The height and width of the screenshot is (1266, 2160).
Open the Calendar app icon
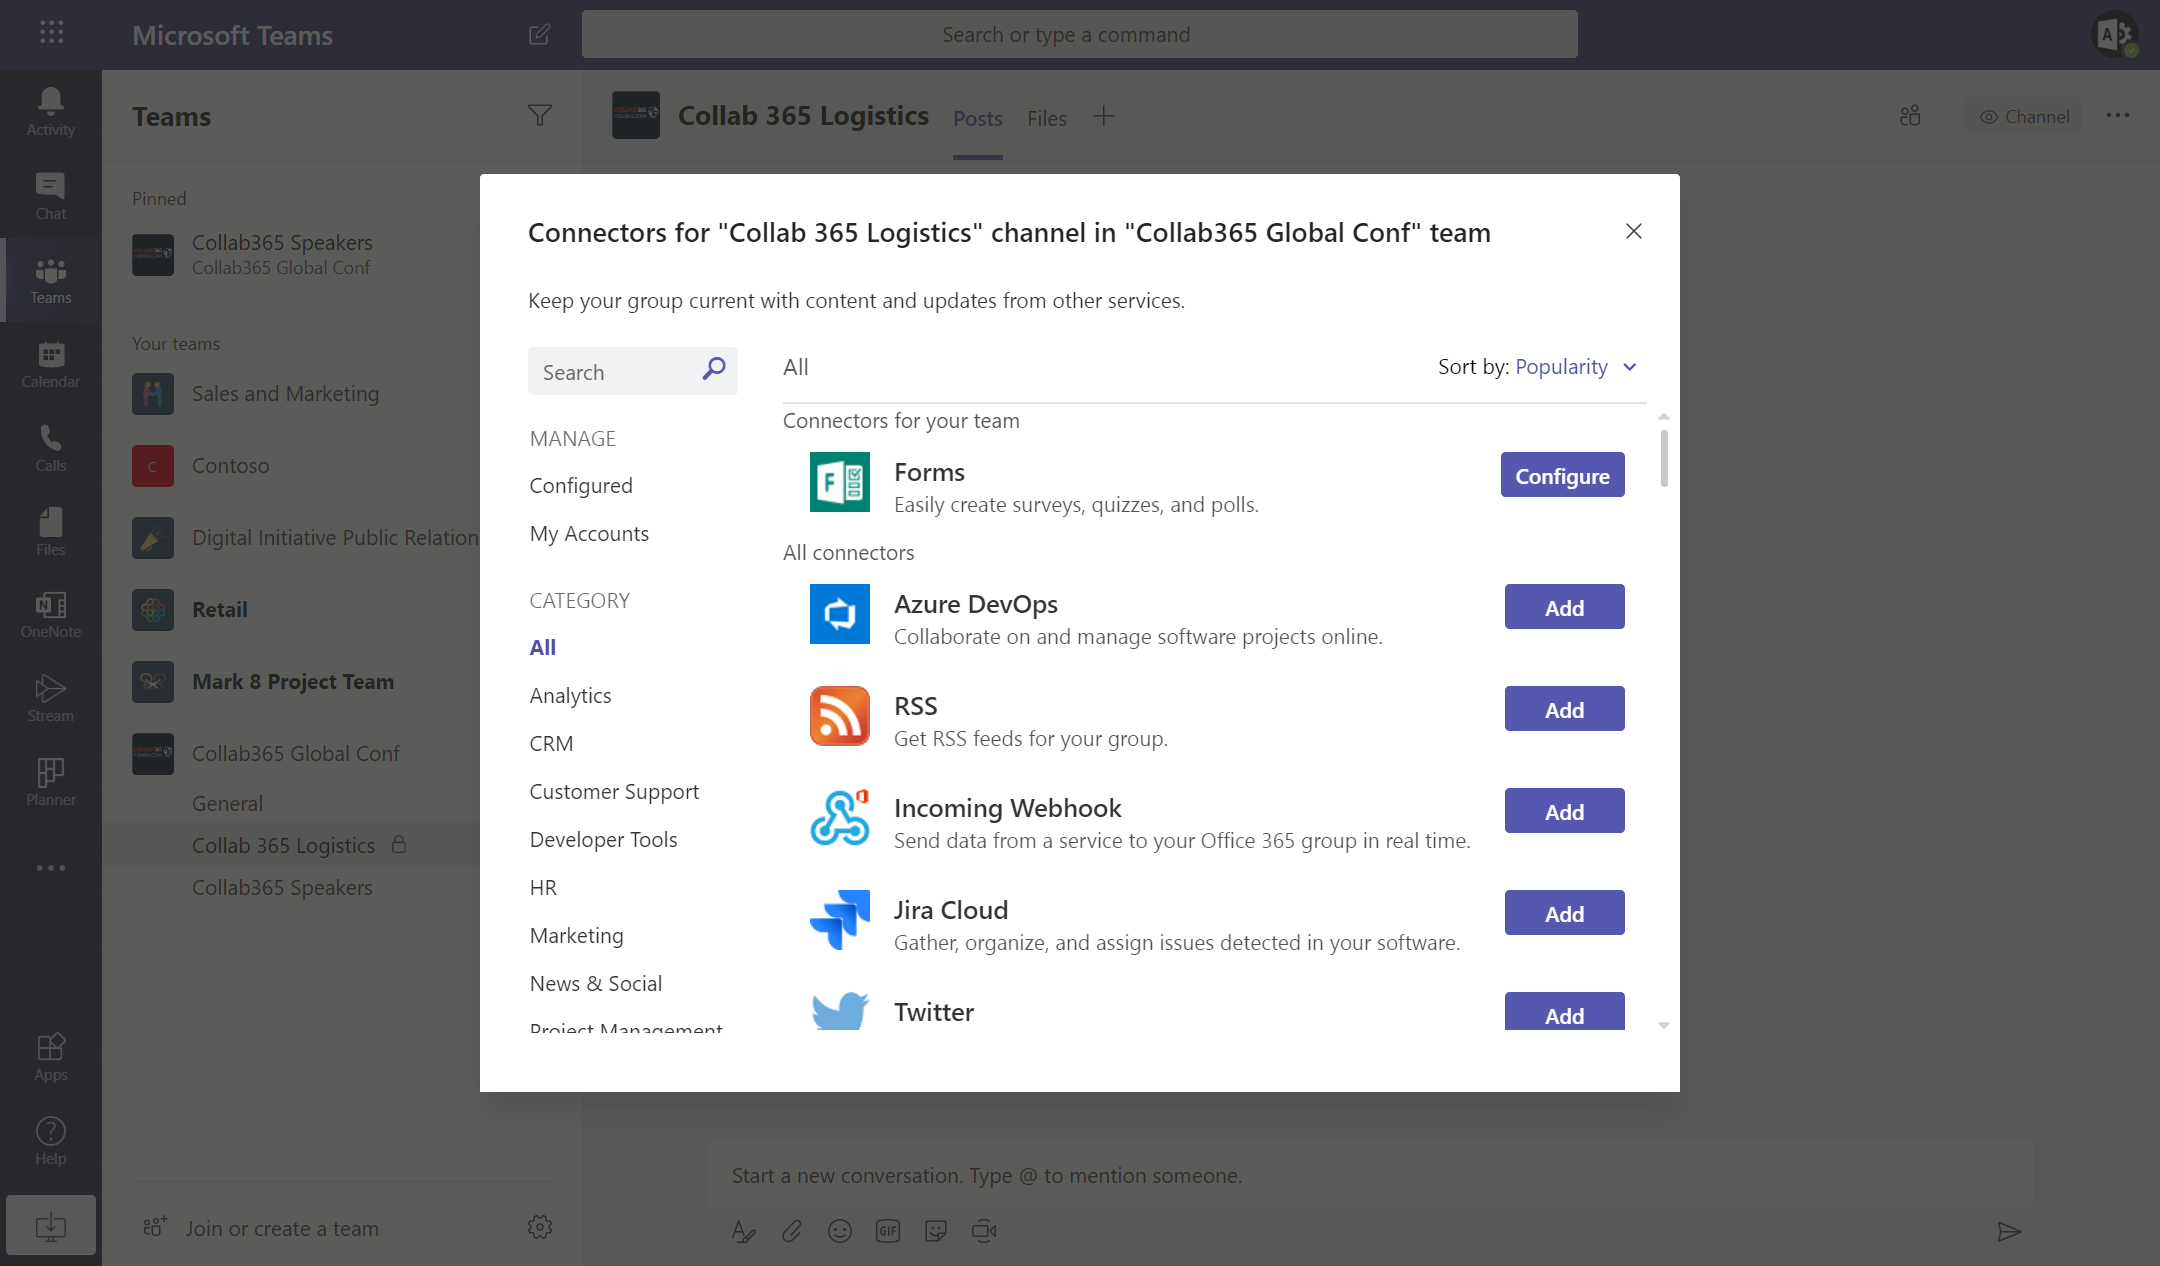pos(50,364)
